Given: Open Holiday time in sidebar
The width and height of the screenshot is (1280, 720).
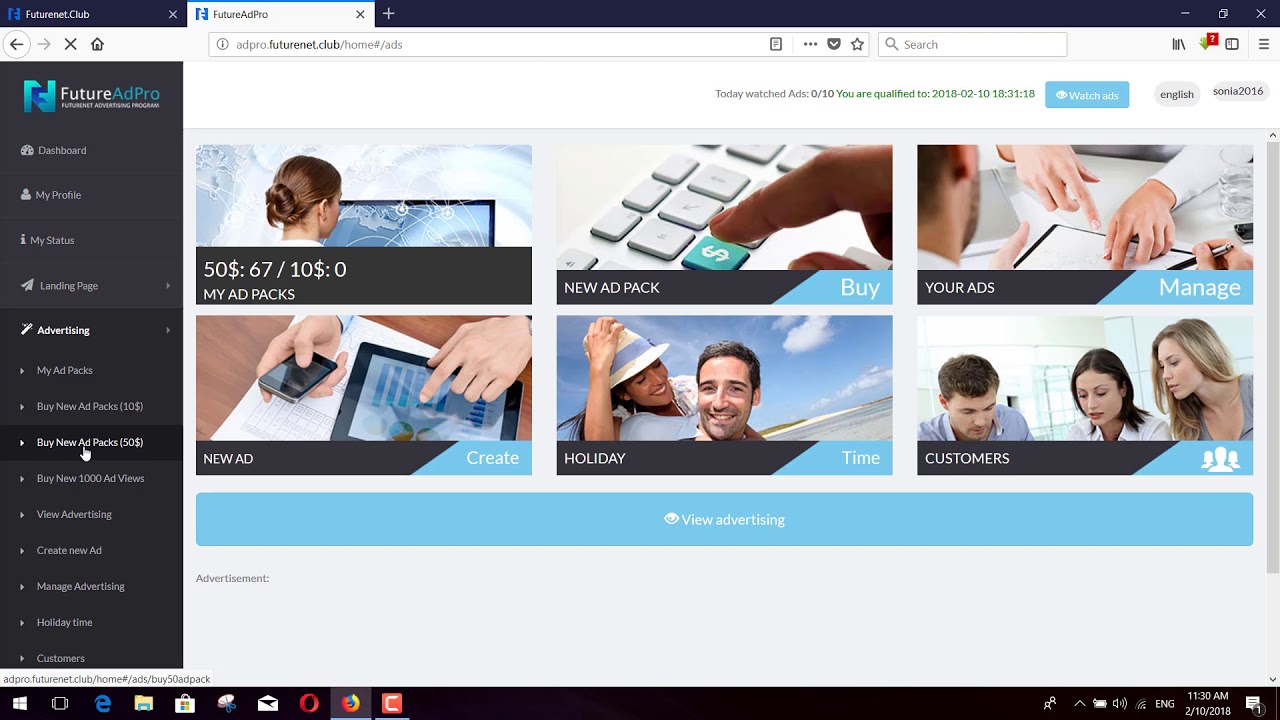Looking at the screenshot, I should tap(64, 622).
